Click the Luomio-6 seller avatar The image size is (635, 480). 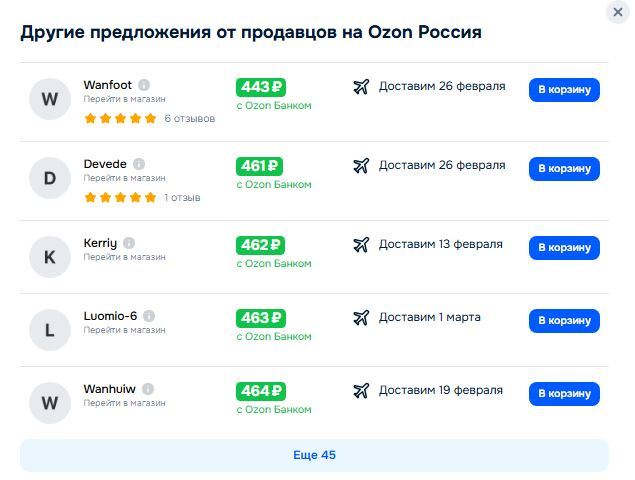[x=50, y=330]
